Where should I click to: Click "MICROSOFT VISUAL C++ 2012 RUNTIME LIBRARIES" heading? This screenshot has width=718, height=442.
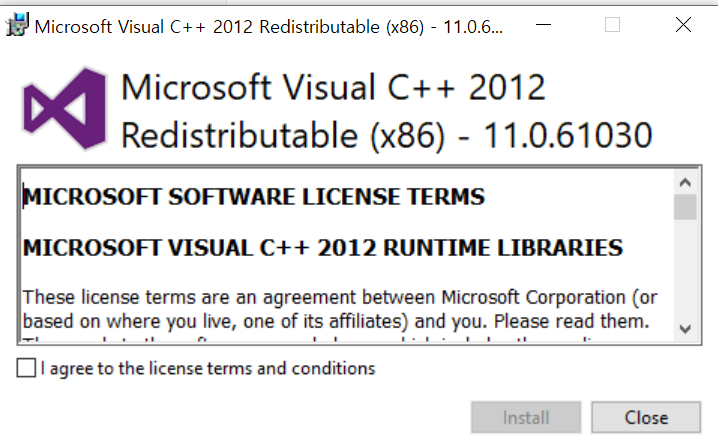(322, 247)
